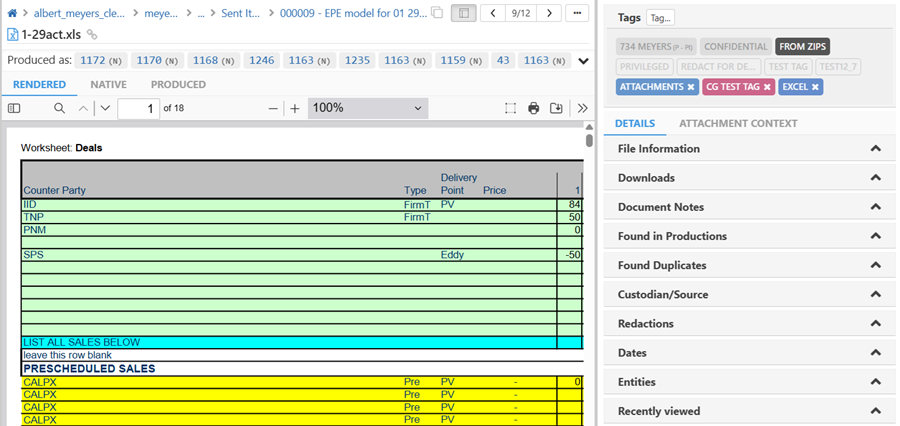Viewport: 900px width, 426px height.
Task: Go to the home breadcrumb icon
Action: pos(11,13)
